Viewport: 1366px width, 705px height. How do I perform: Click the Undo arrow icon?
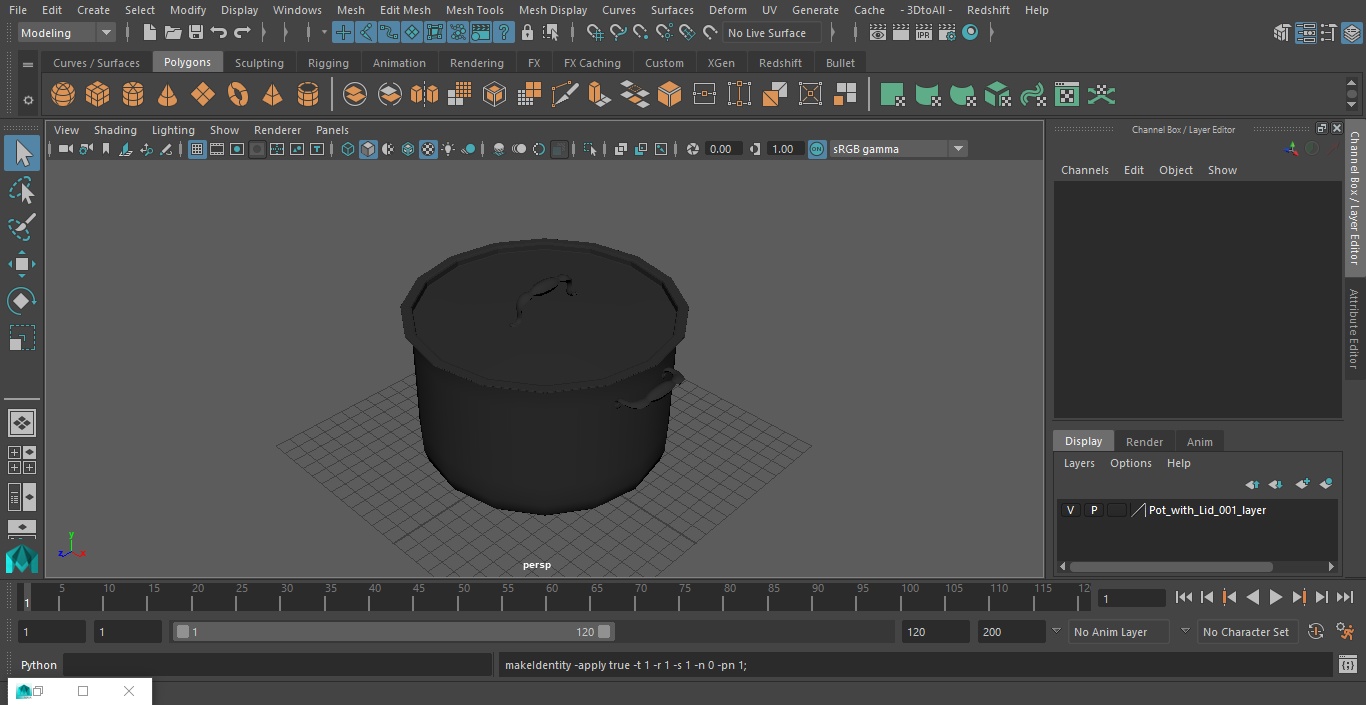(219, 33)
